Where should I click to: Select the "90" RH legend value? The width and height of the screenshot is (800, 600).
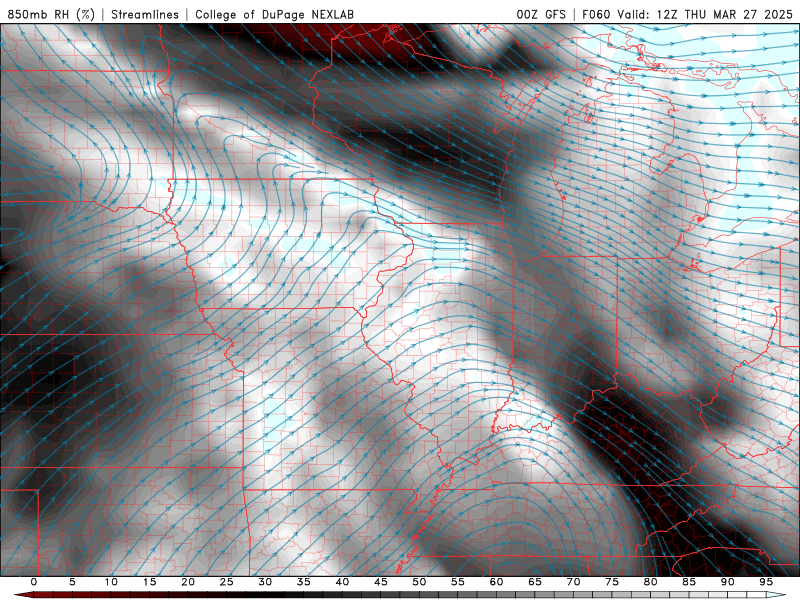[727, 582]
